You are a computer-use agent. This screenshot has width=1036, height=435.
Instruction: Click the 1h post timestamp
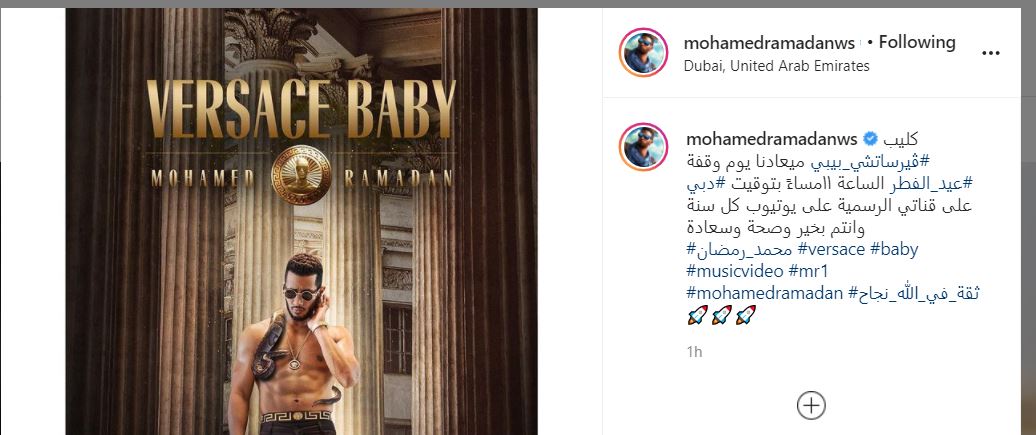point(694,352)
